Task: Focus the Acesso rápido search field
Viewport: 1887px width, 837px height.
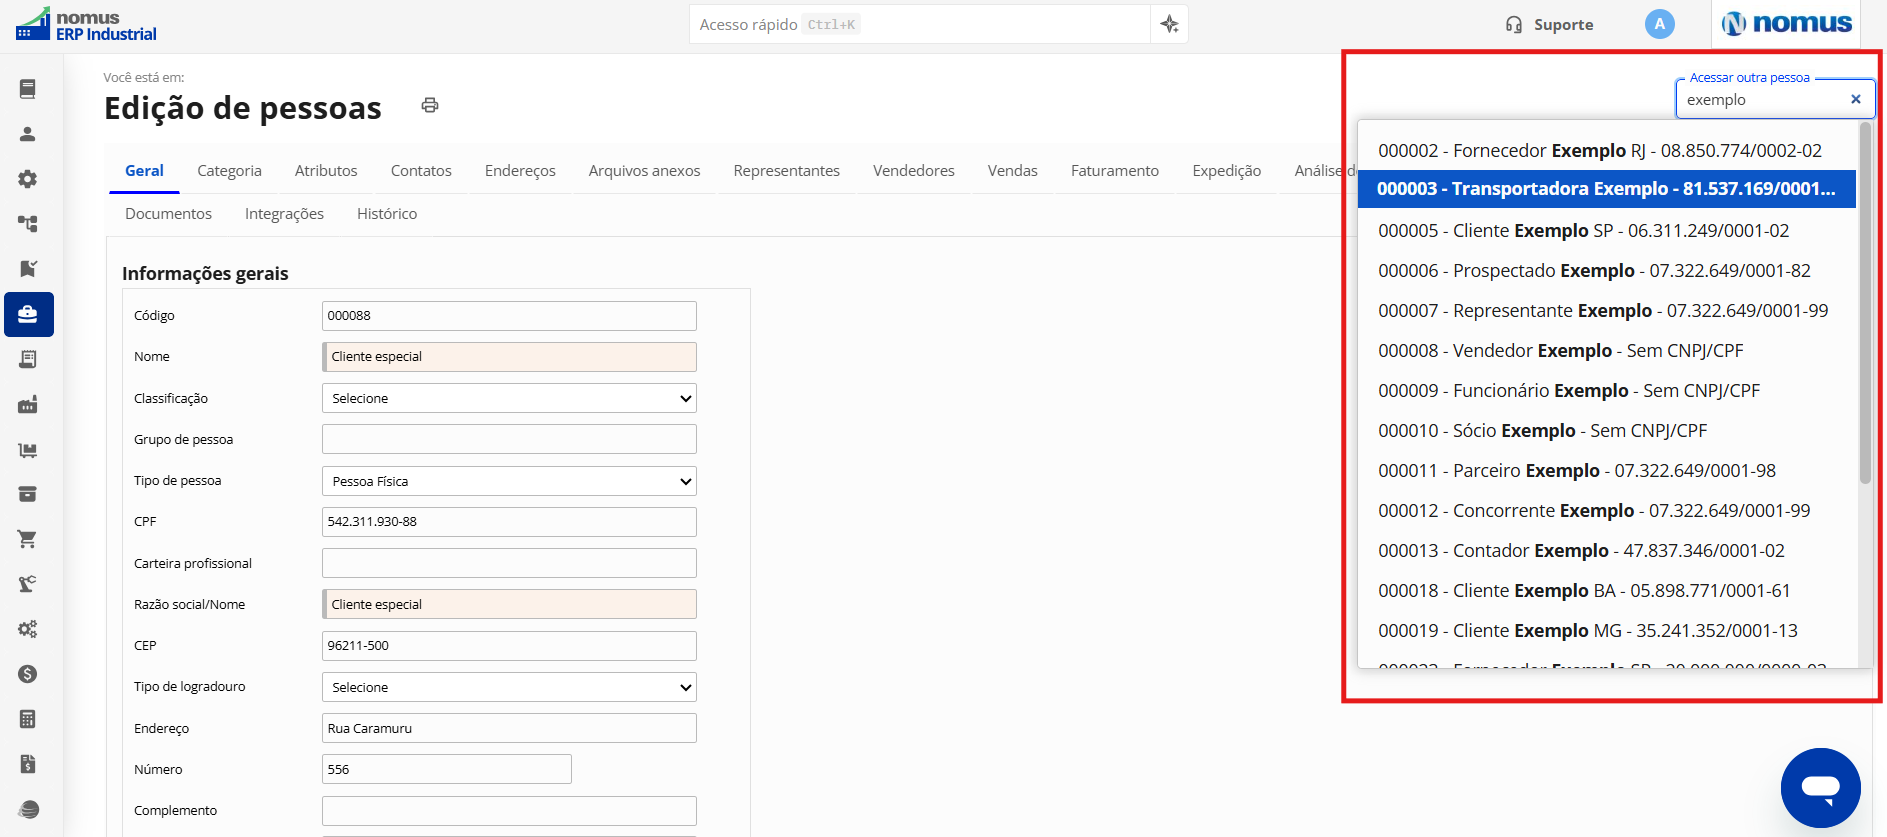Action: pos(919,24)
